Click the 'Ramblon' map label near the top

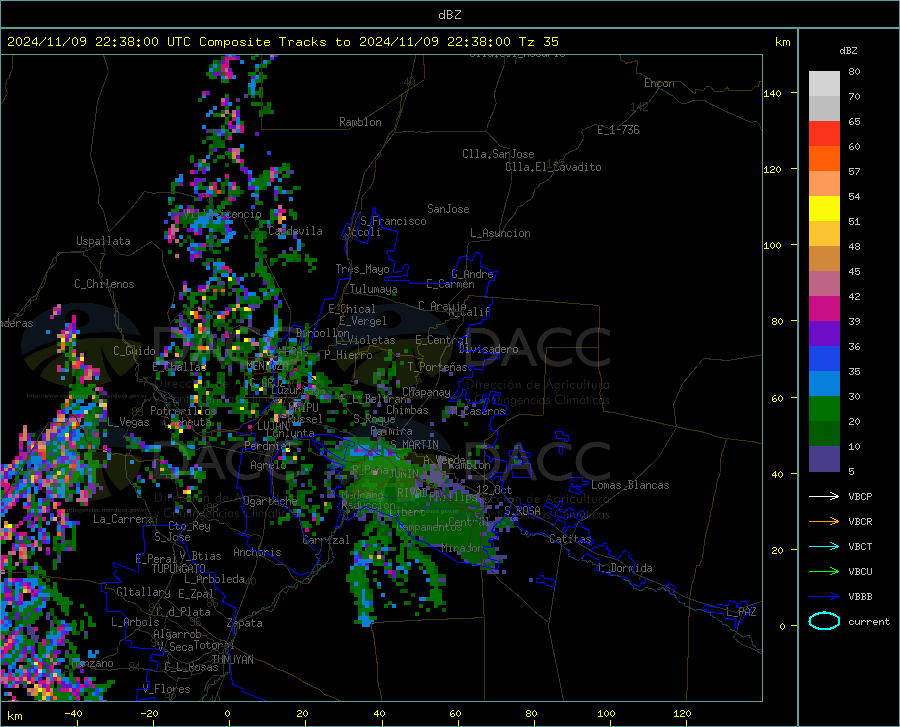pyautogui.click(x=360, y=122)
